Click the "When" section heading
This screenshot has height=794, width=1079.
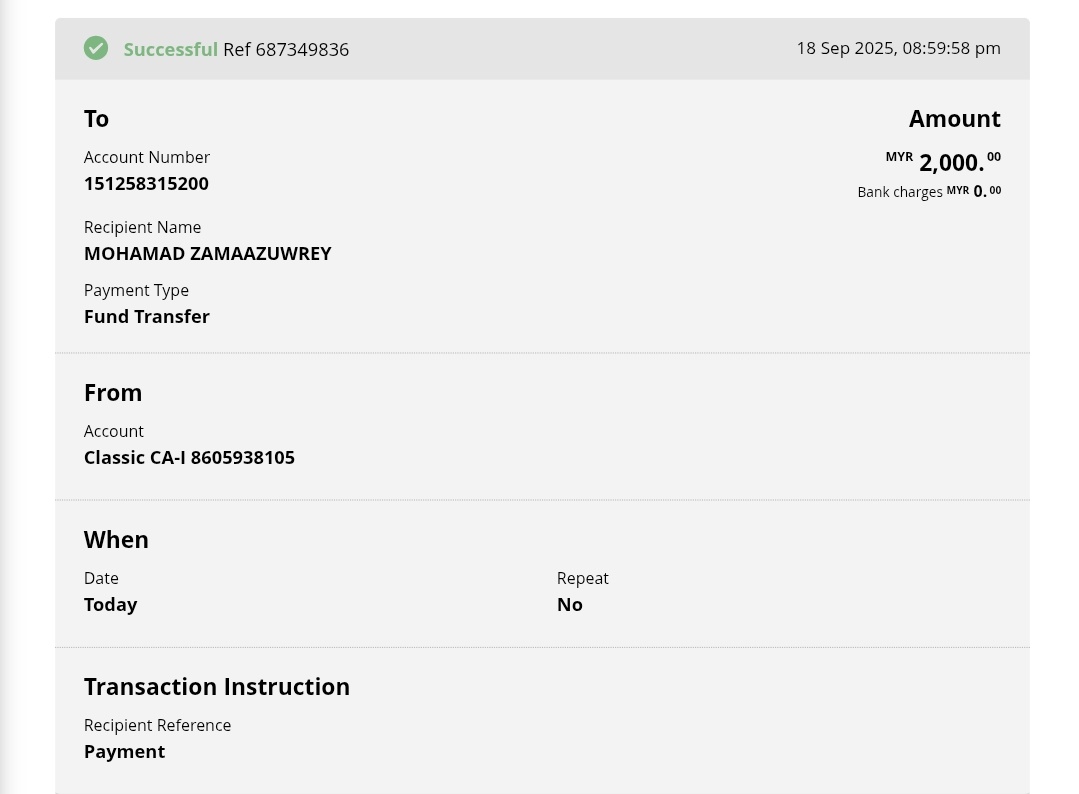click(116, 540)
